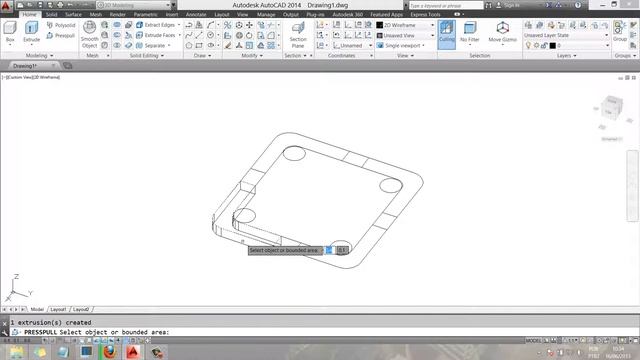The image size is (640, 360).
Task: Pick the Polyline draw tool
Action: pos(189,25)
